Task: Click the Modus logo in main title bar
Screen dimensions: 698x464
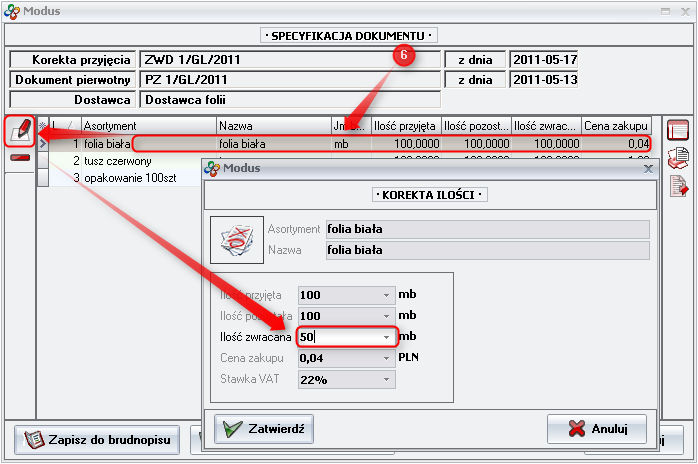Action: (x=12, y=11)
